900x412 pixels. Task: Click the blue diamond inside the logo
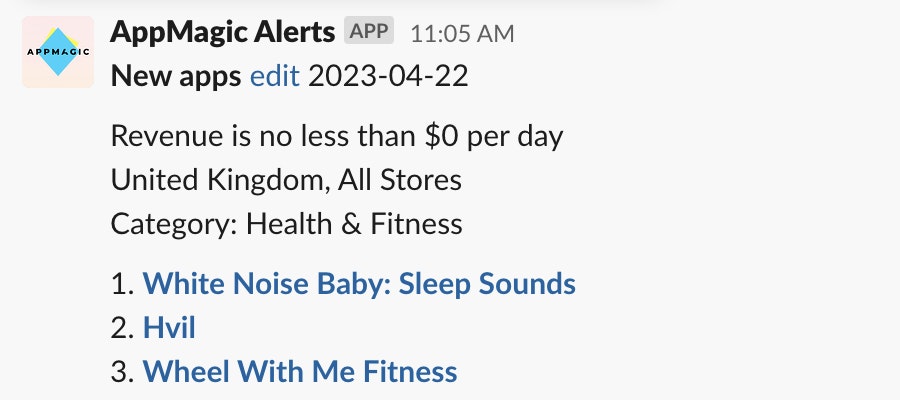[58, 52]
